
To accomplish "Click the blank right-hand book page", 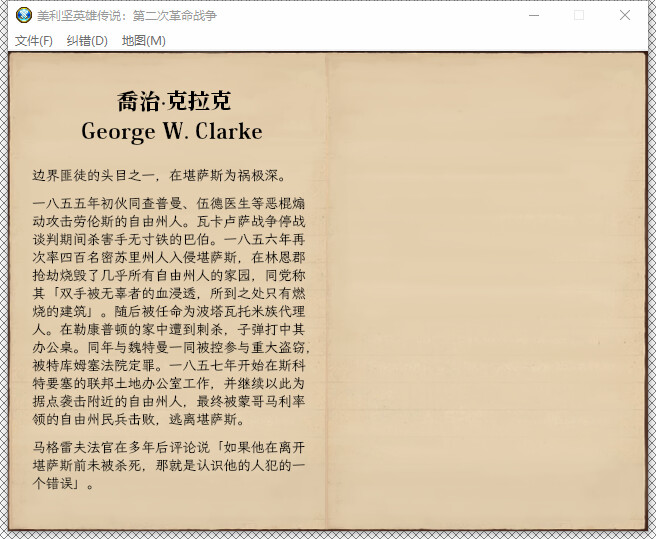I will coord(485,290).
